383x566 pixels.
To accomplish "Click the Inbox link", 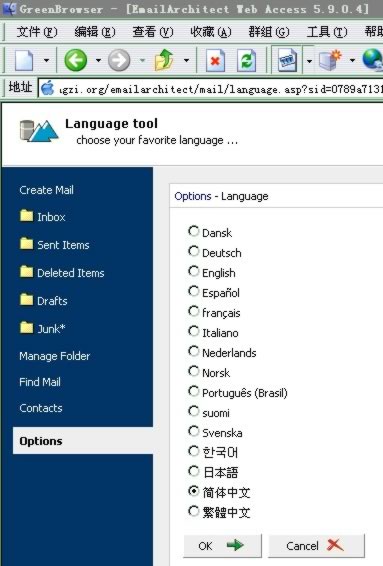I will point(51,217).
